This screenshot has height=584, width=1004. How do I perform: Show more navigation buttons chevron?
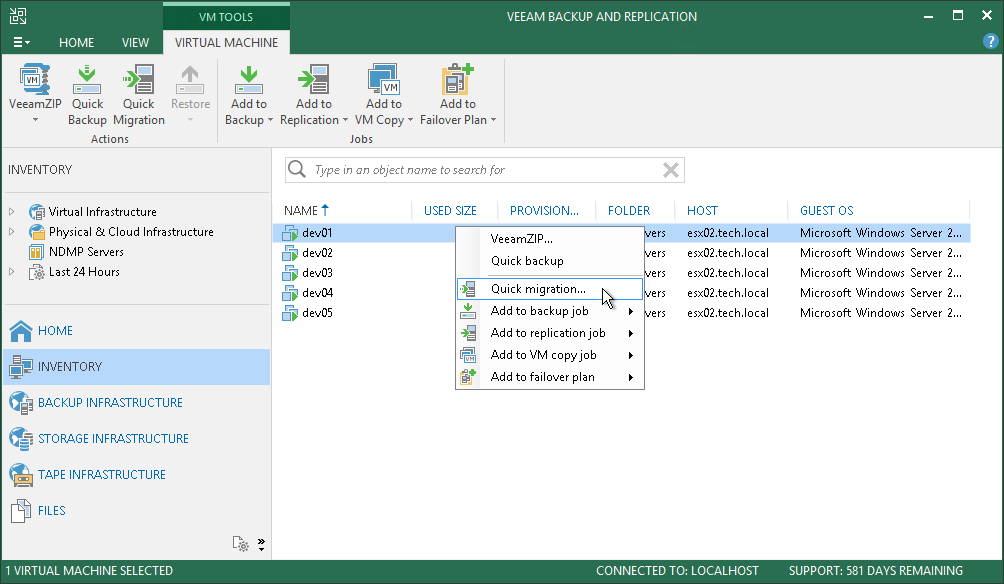[261, 544]
